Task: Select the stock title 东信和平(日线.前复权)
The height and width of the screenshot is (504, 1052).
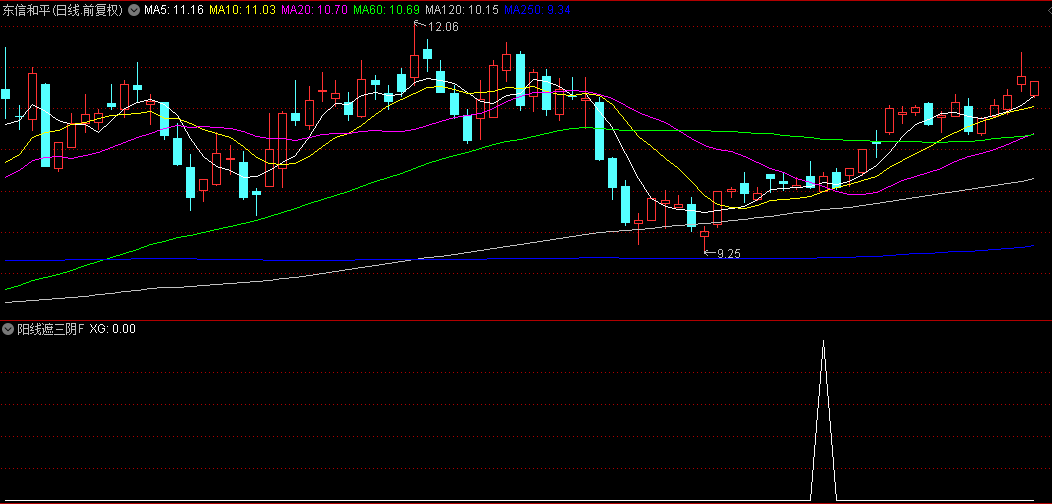Action: click(x=63, y=10)
